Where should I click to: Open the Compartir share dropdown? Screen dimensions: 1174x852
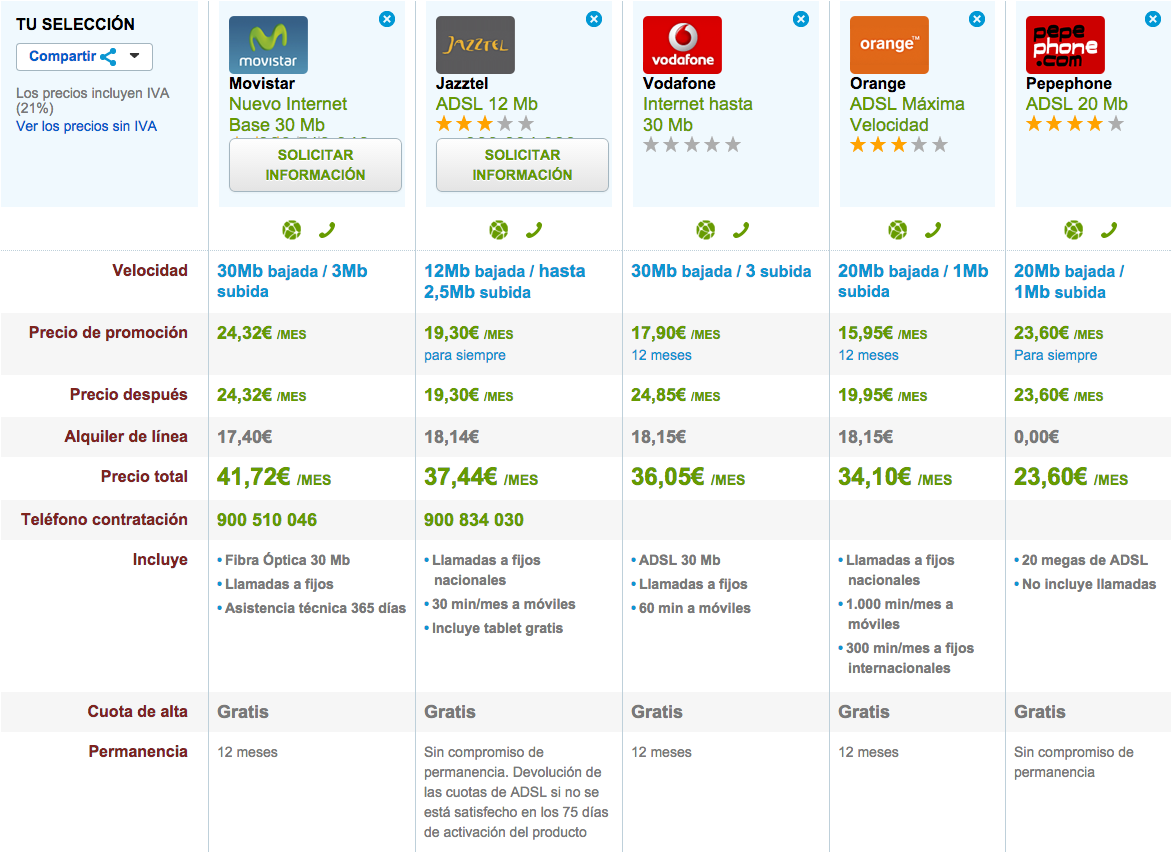coord(85,57)
